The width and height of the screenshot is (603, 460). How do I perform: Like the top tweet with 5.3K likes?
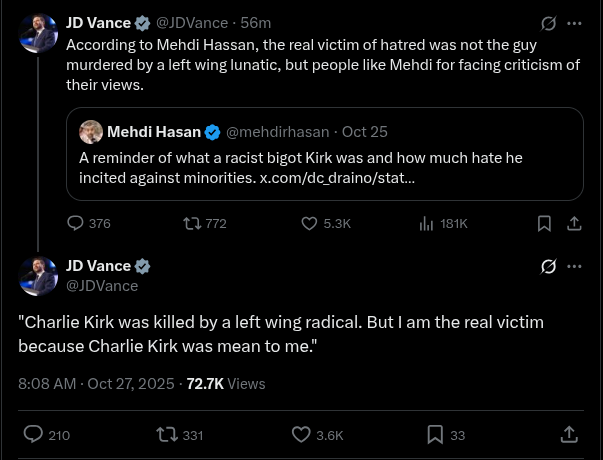[310, 224]
